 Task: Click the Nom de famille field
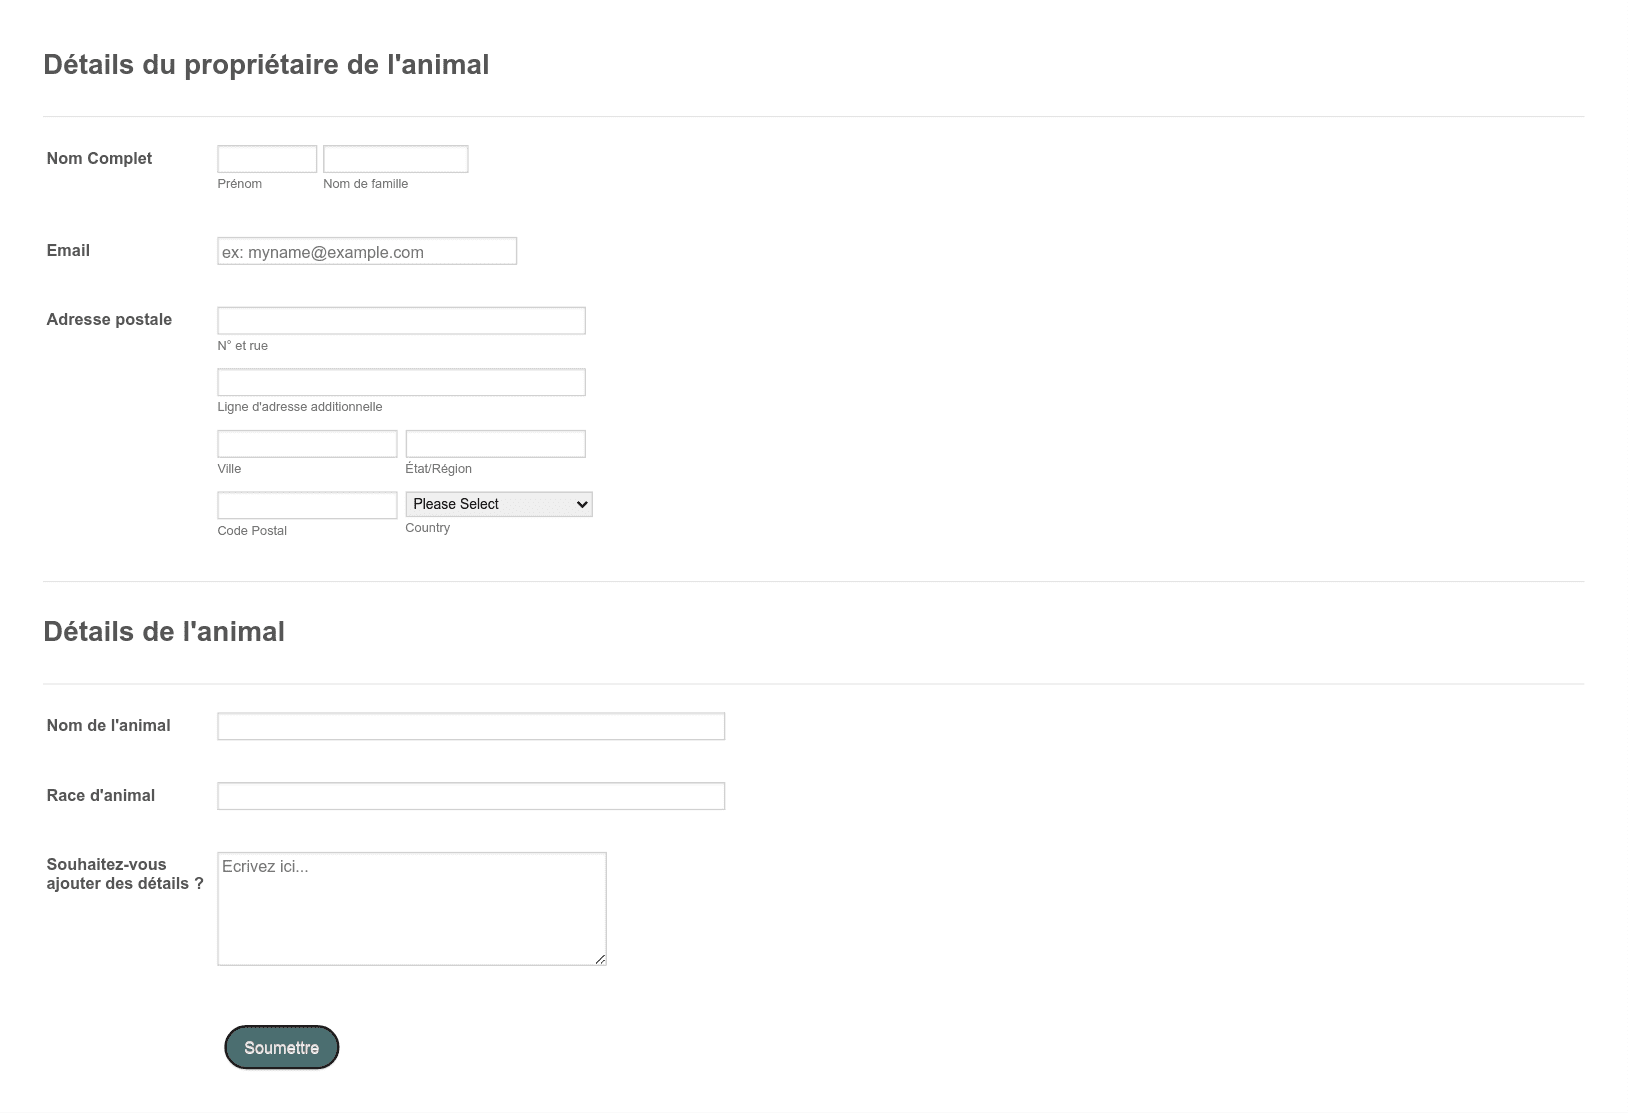tap(395, 159)
